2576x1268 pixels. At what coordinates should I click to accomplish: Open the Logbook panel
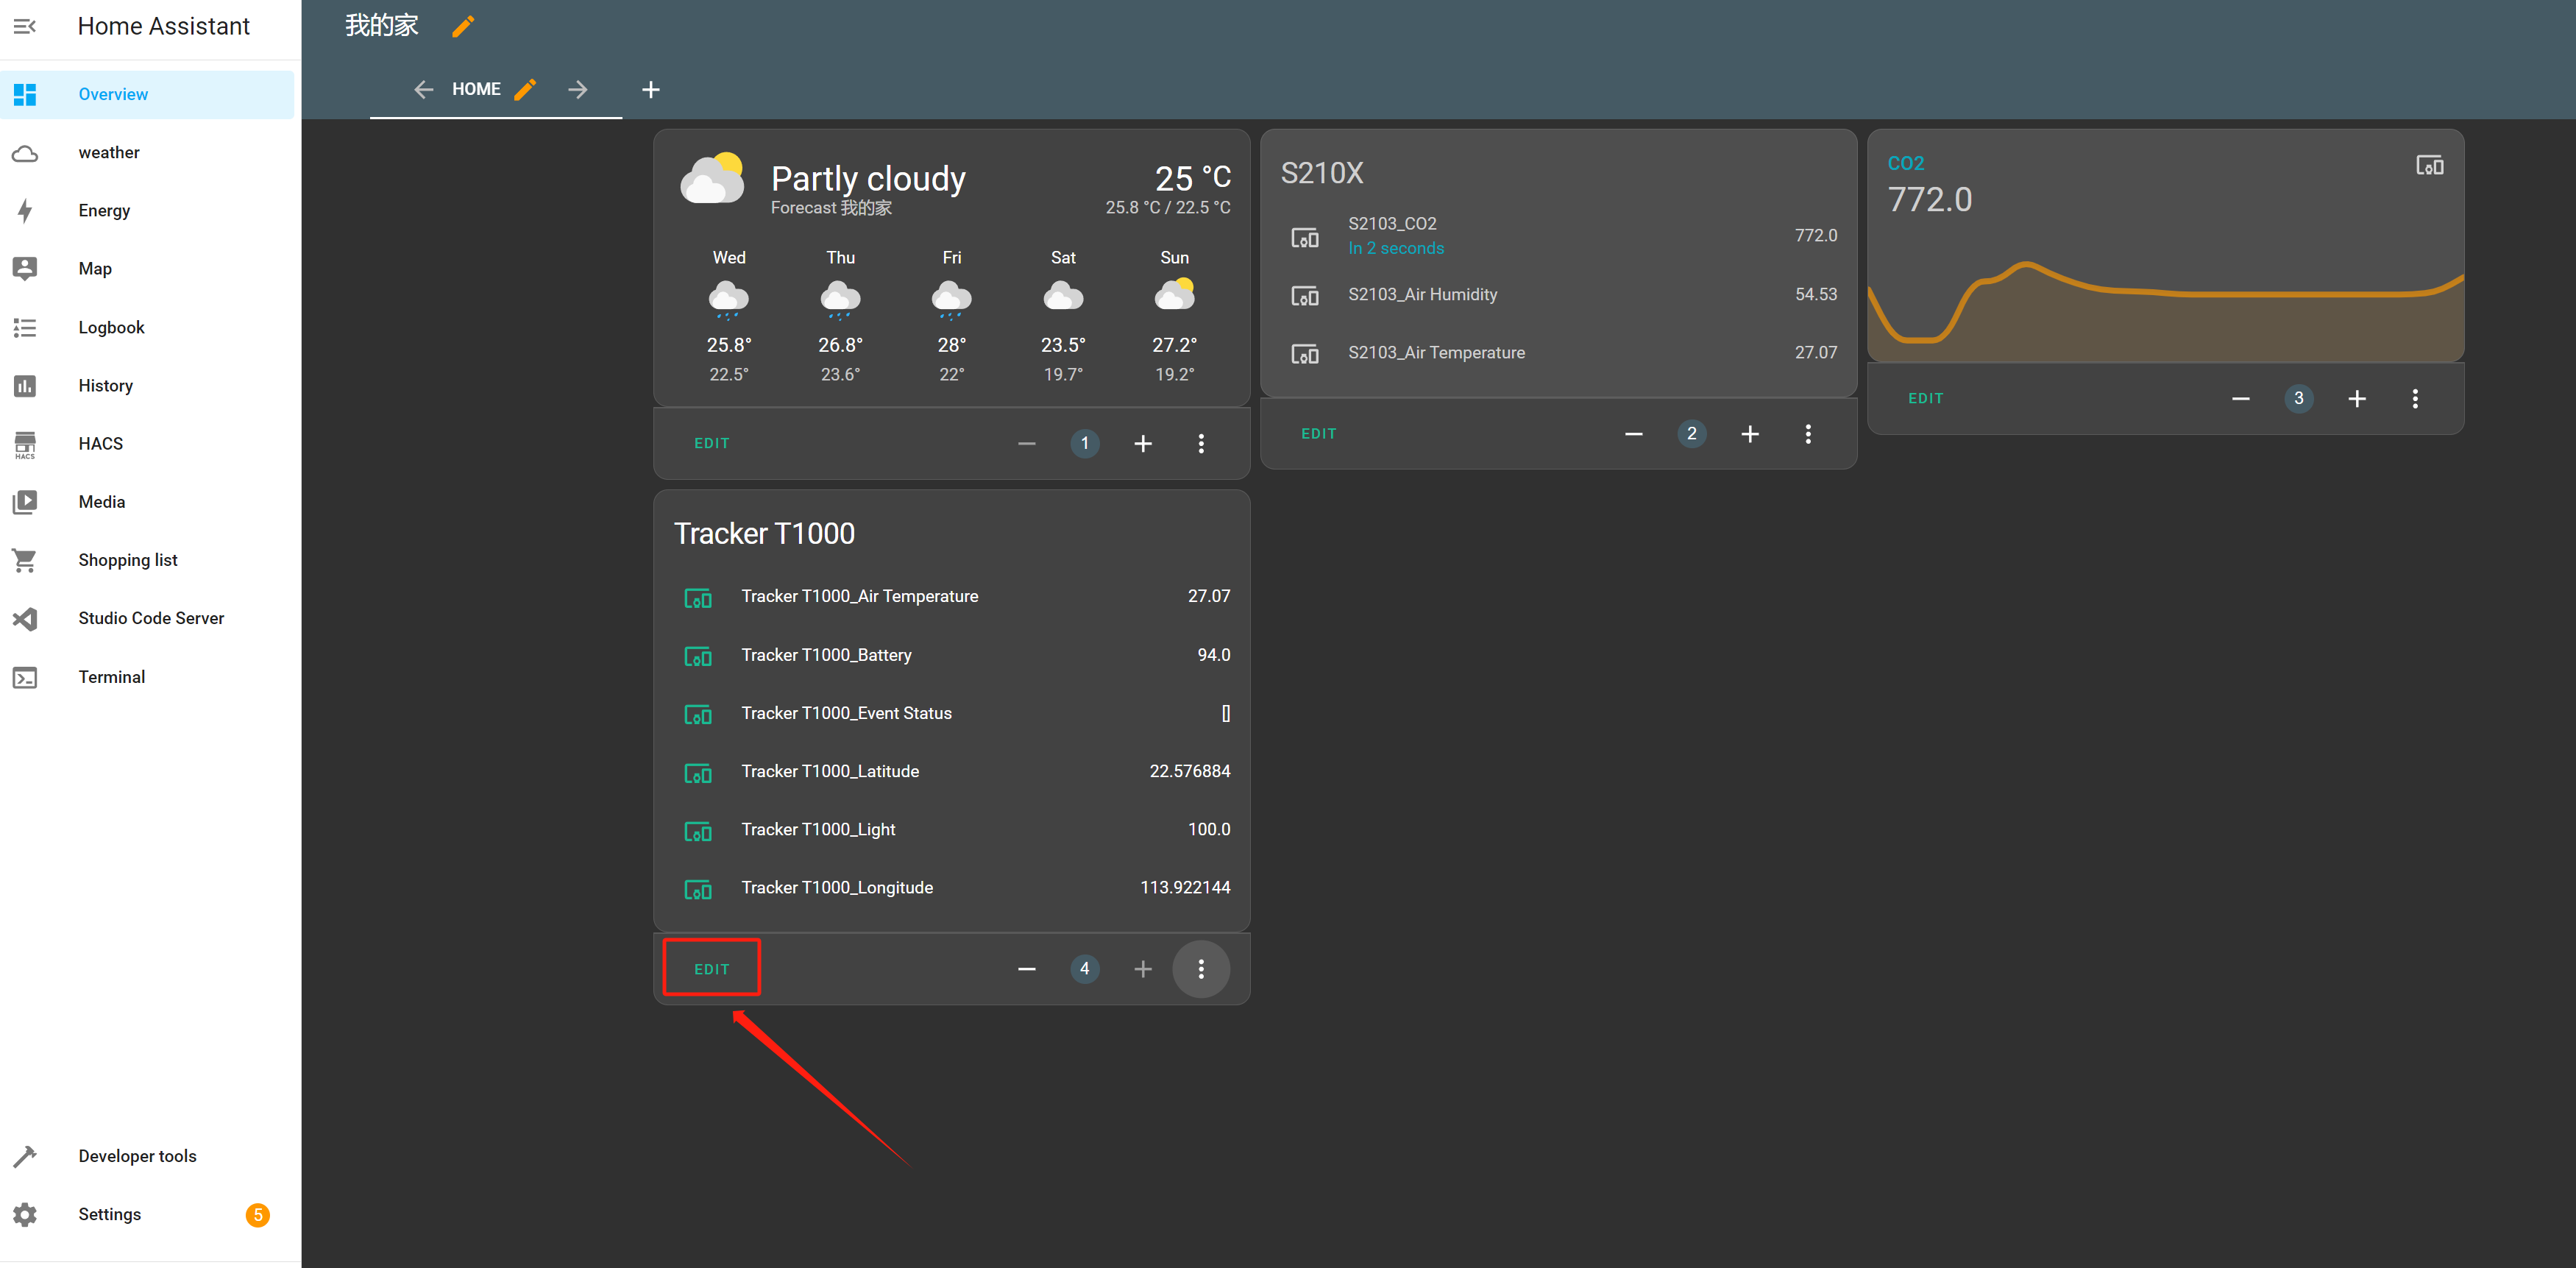tap(148, 327)
